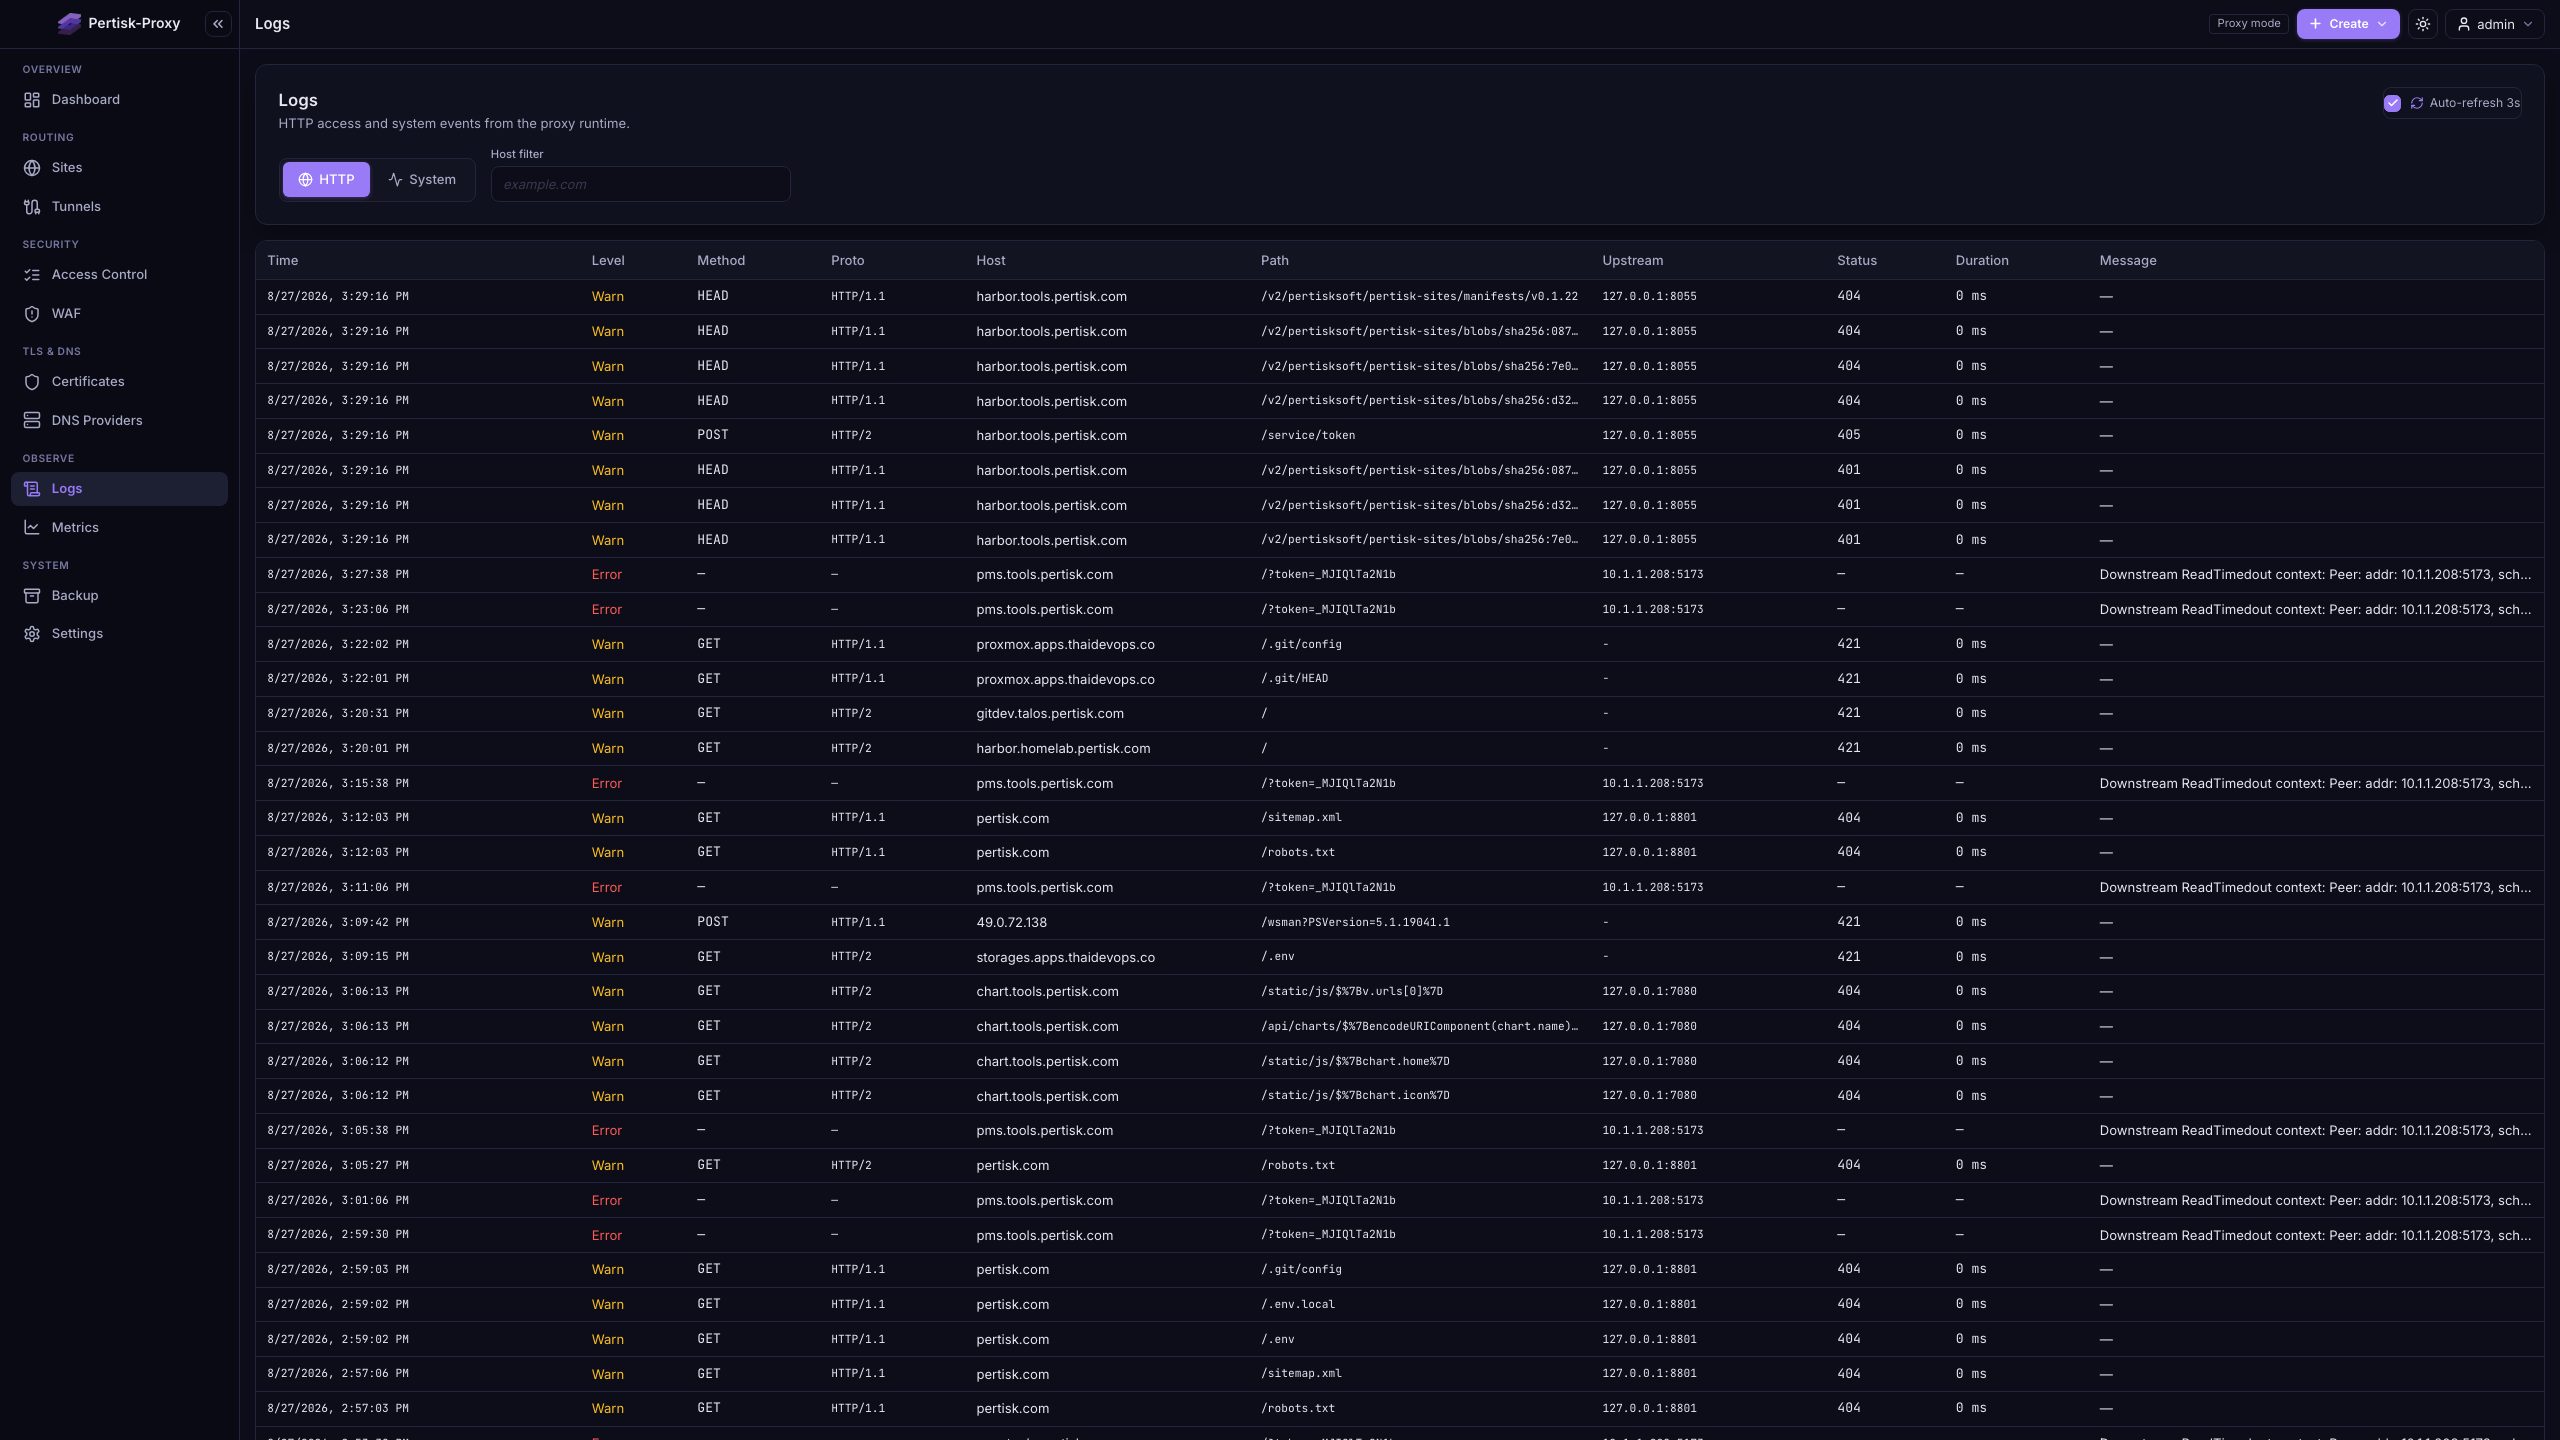
Task: Click the Logs icon in sidebar
Action: pyautogui.click(x=32, y=489)
